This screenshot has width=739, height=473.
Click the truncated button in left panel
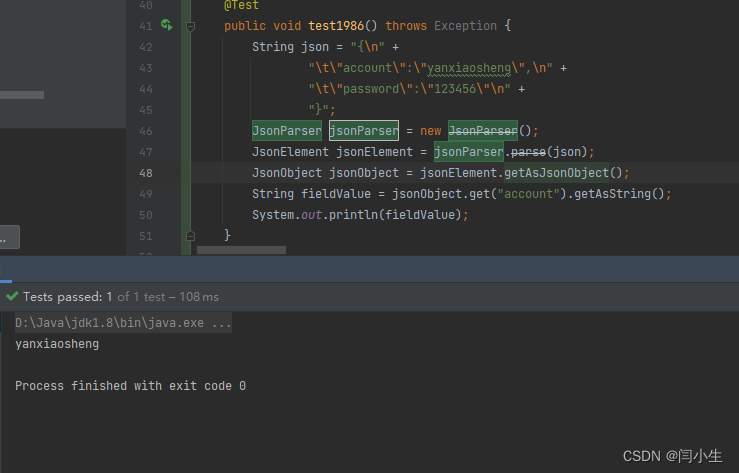tap(9, 236)
